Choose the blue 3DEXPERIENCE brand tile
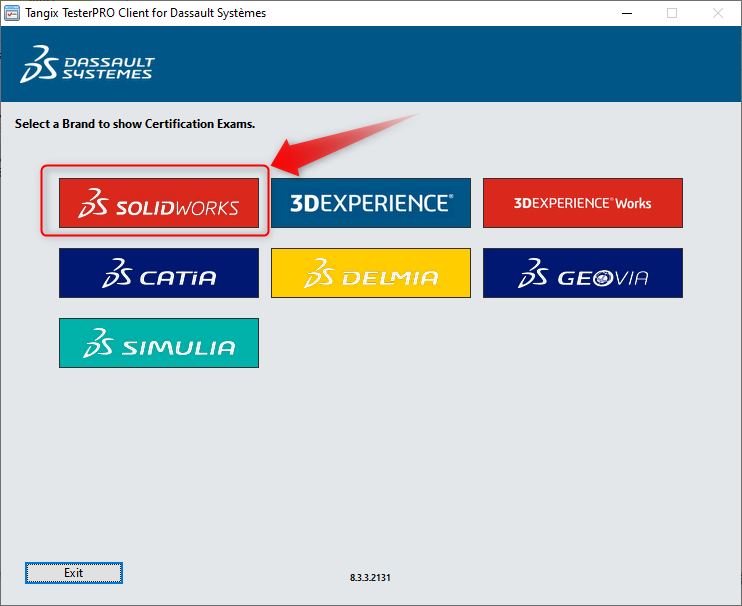This screenshot has height=606, width=742. (x=371, y=203)
